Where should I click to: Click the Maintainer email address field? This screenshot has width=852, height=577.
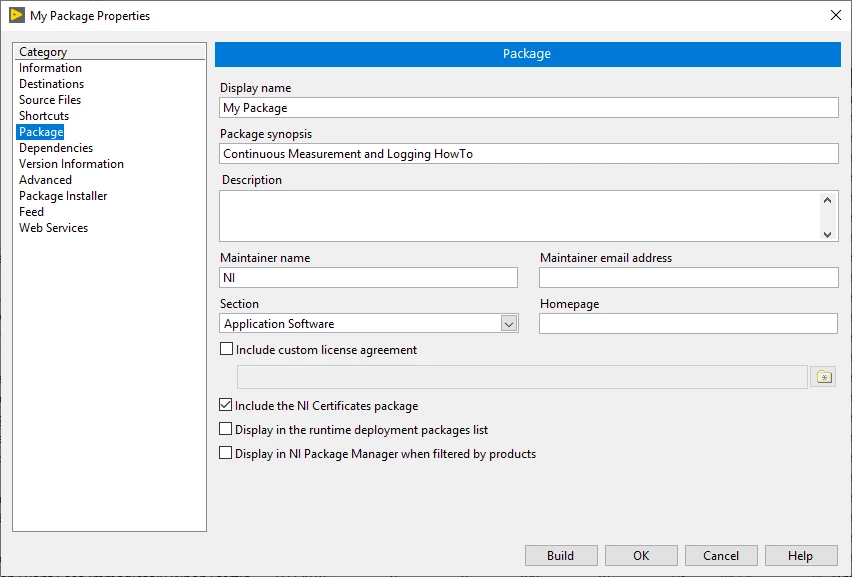(688, 278)
